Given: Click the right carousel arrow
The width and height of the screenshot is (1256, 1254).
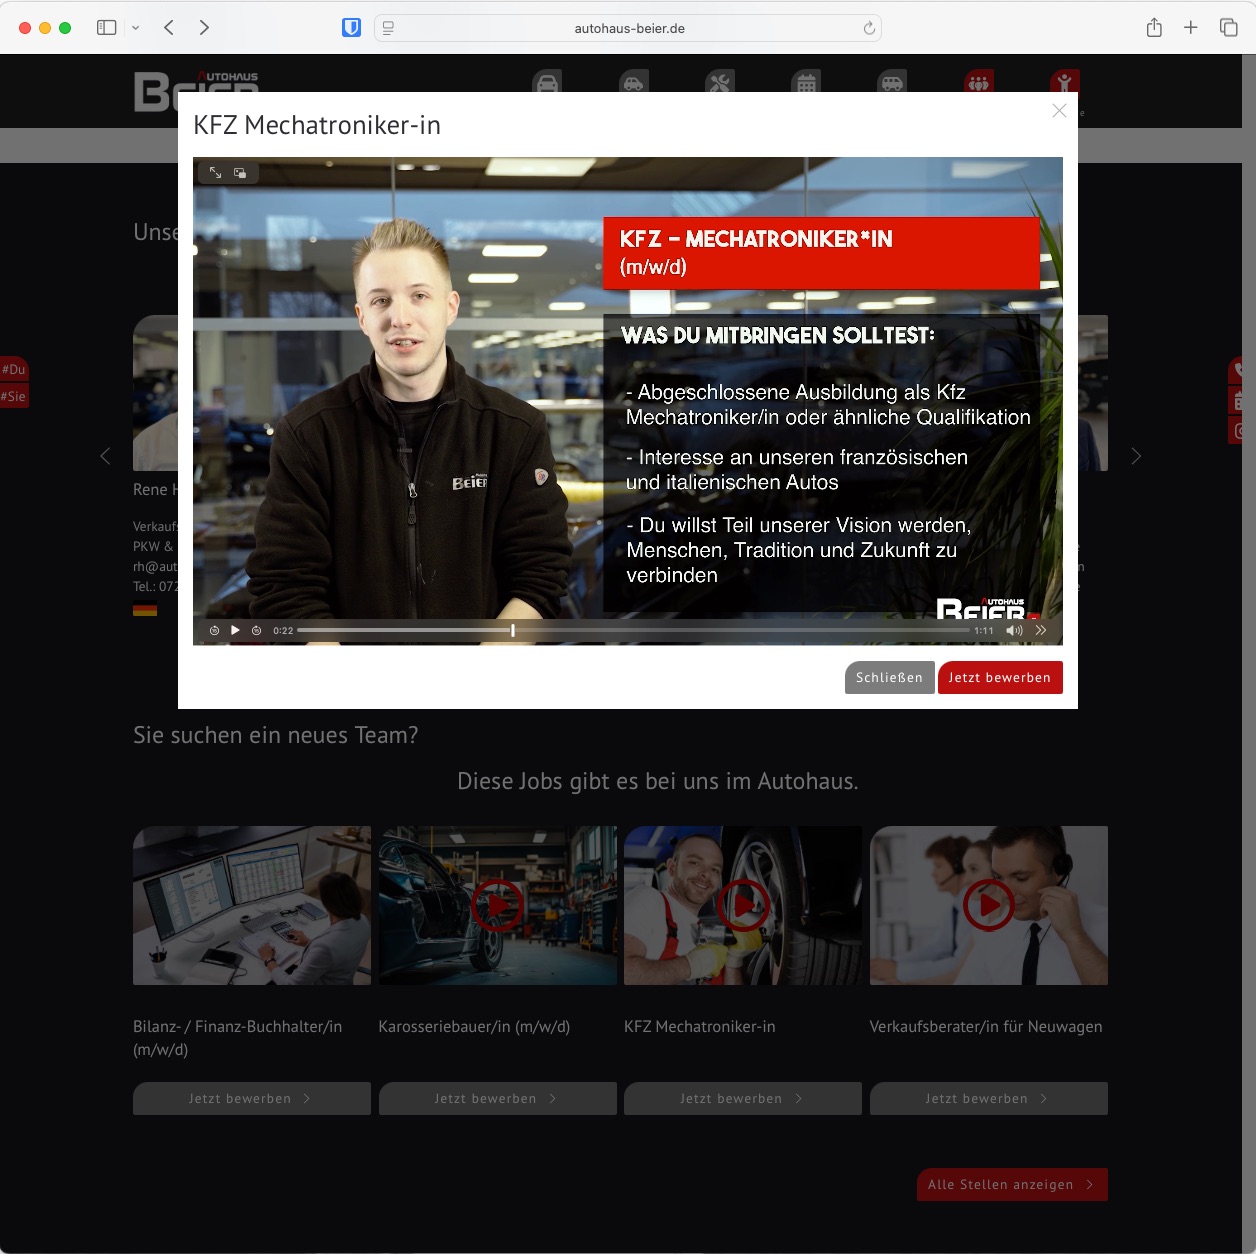Looking at the screenshot, I should [x=1136, y=455].
